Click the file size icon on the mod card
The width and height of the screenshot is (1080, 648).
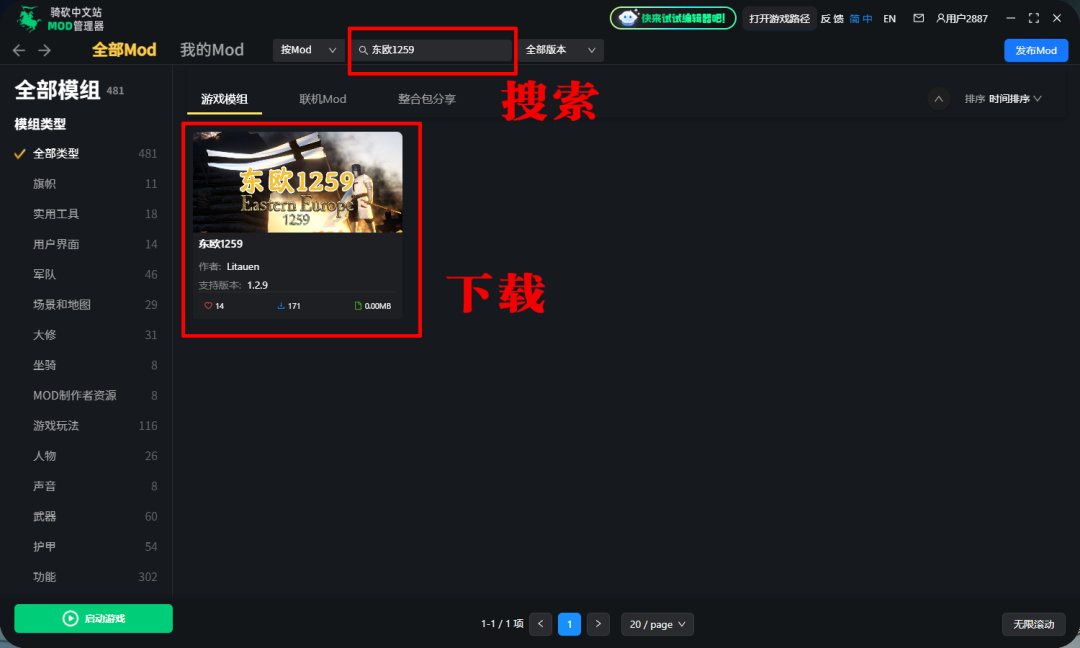tap(357, 306)
